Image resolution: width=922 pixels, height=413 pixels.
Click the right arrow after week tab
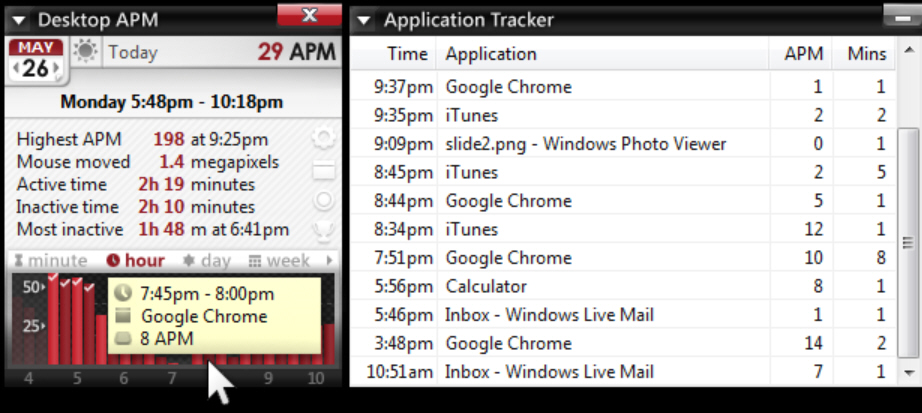pyautogui.click(x=329, y=260)
